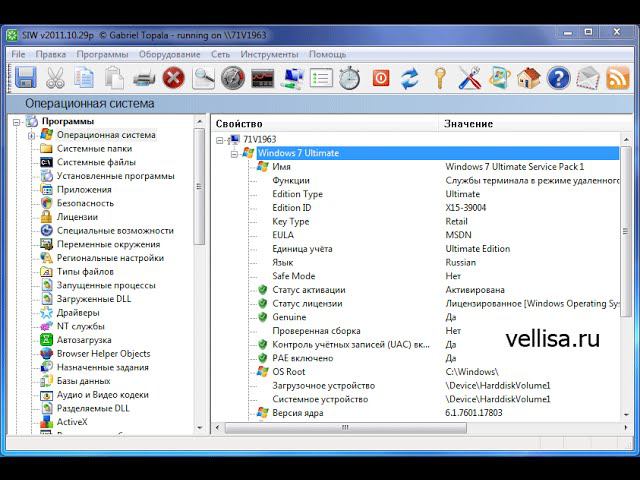Click the Paste clipboard toolbar icon

click(x=114, y=77)
